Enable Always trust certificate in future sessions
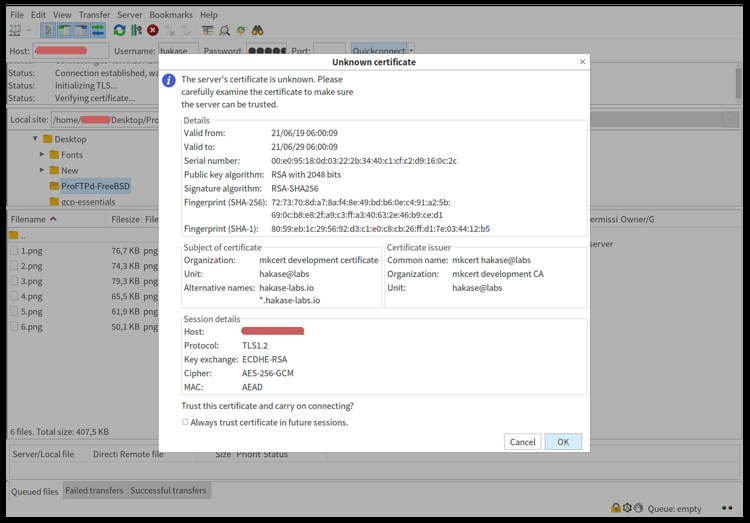This screenshot has height=523, width=750. [x=186, y=422]
